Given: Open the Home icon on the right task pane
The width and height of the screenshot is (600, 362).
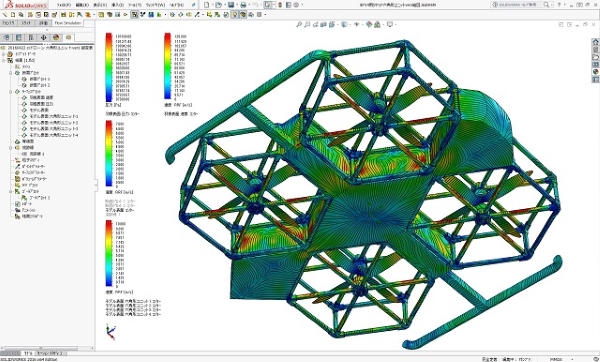Looking at the screenshot, I should click(x=595, y=42).
